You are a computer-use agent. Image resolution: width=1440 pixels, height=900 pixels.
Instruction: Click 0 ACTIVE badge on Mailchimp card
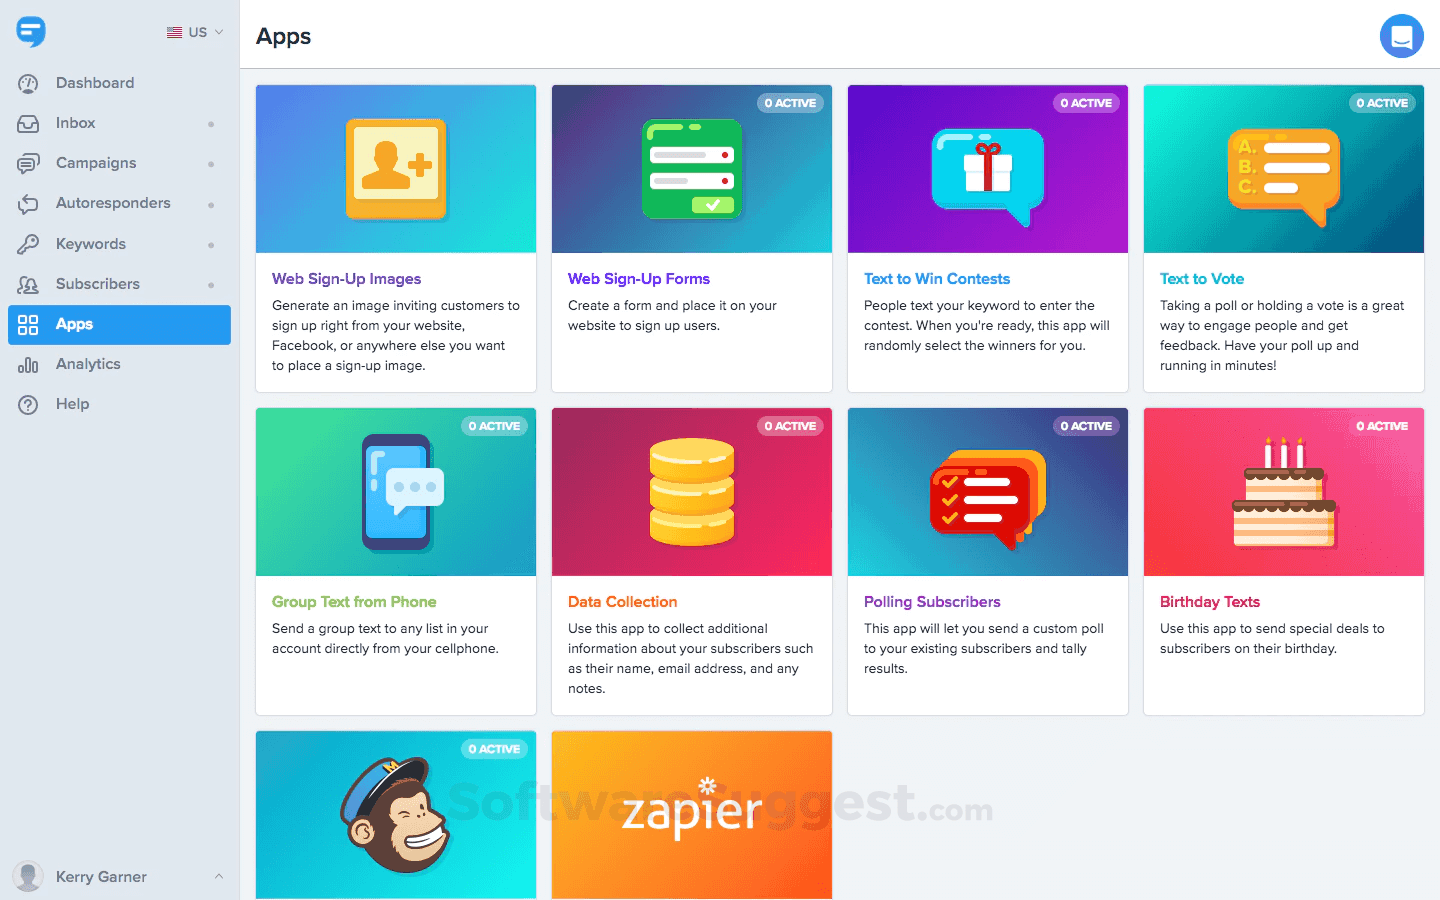click(494, 749)
